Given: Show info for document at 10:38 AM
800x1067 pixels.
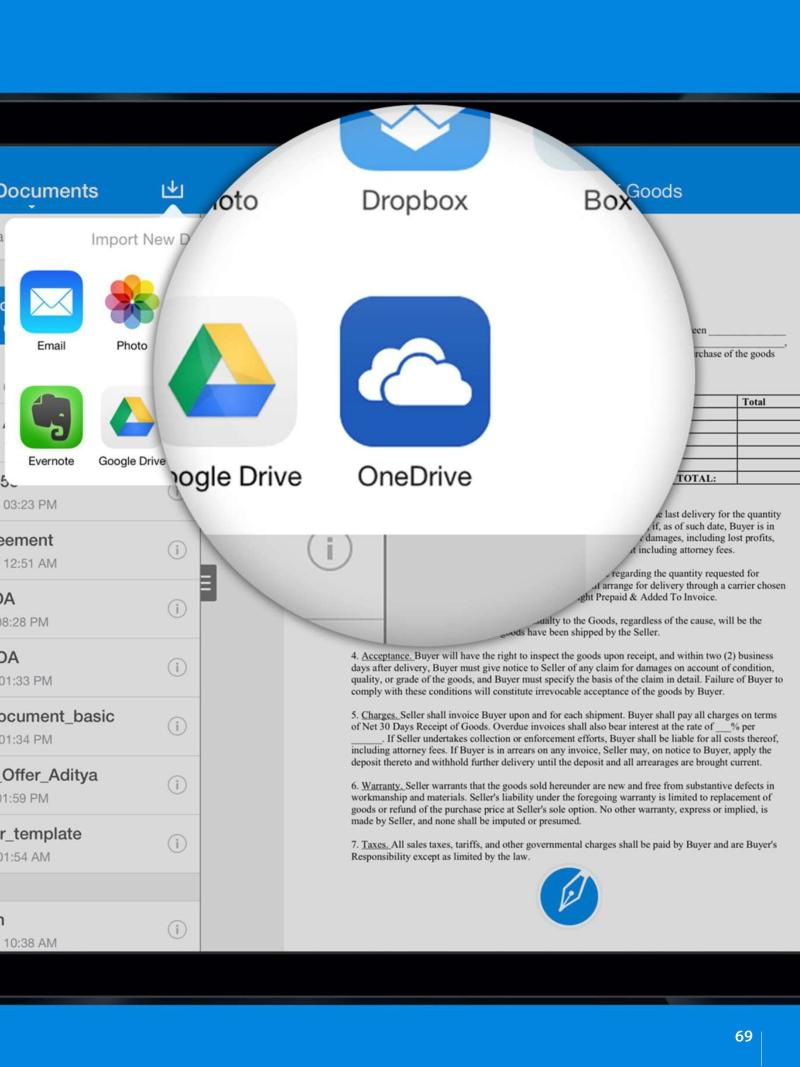Looking at the screenshot, I should [x=177, y=929].
